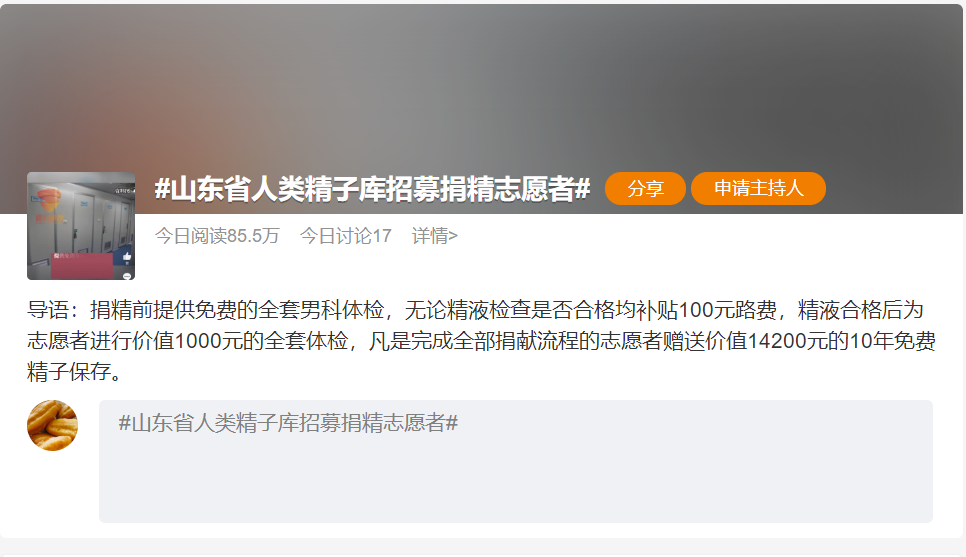Open 今日讨论17 discussion count
This screenshot has height=557, width=966.
pos(346,235)
